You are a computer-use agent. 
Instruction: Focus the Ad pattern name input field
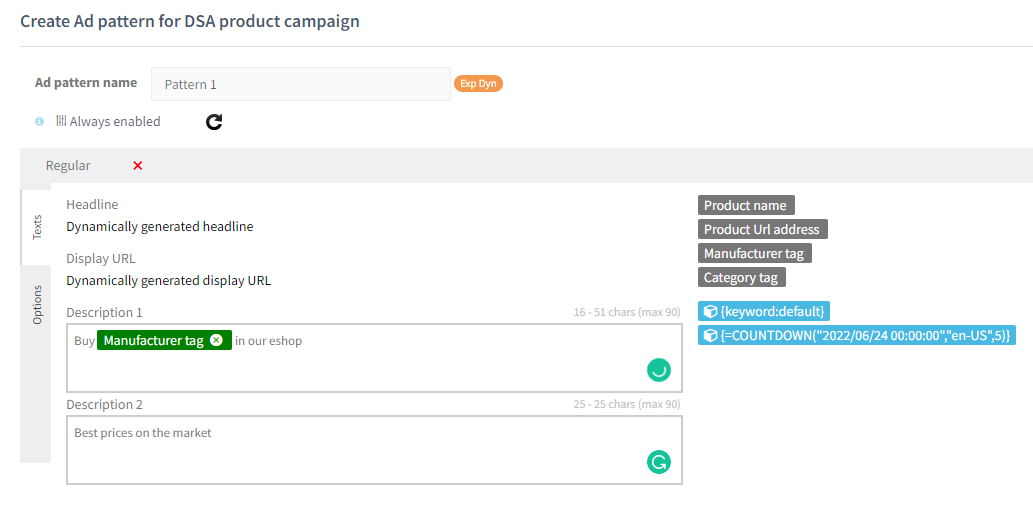(x=300, y=84)
